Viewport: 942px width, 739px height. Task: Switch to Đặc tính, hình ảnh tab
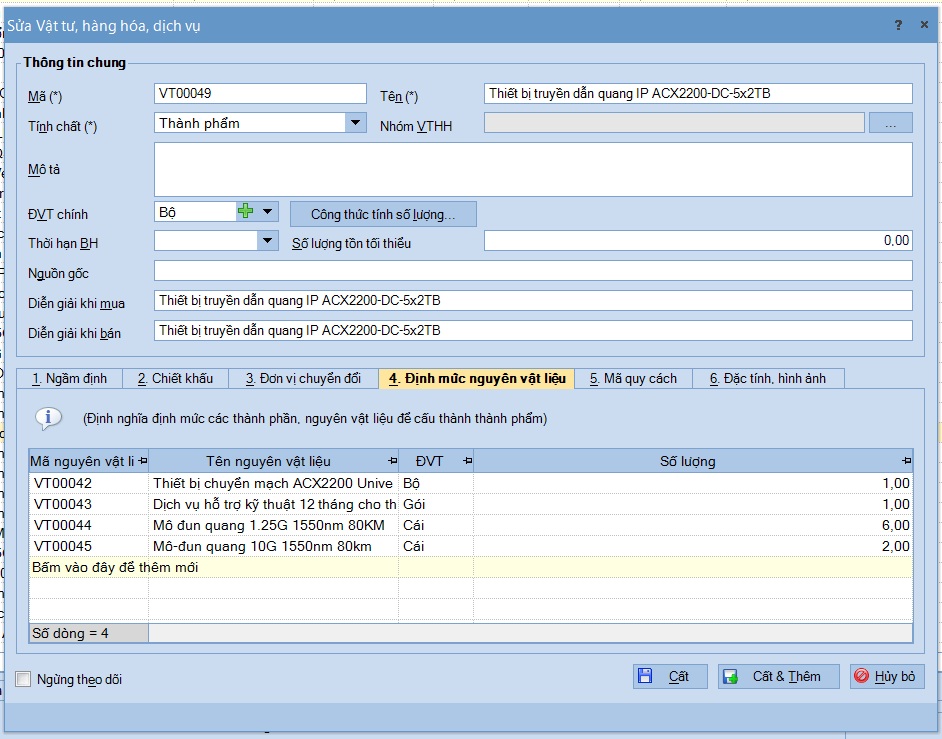[x=768, y=379]
